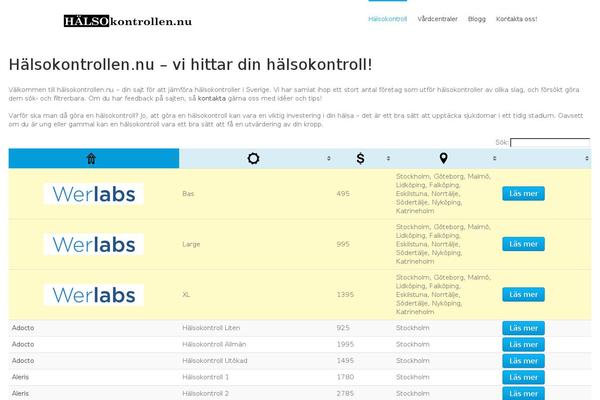Viewport: 600px width, 400px height.
Task: Click price 2785 in table
Action: [345, 393]
